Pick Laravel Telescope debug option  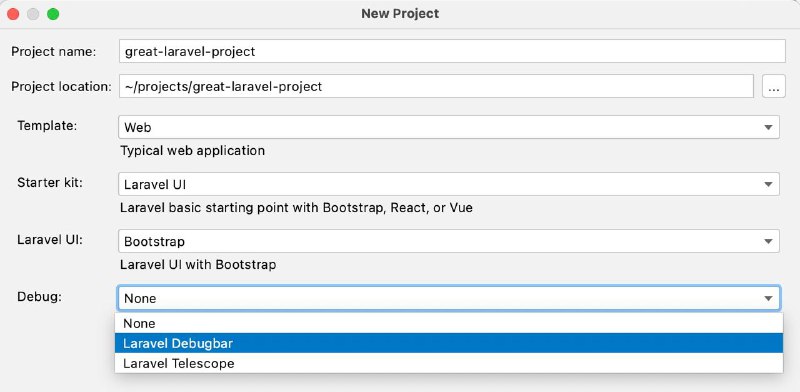tap(449, 363)
